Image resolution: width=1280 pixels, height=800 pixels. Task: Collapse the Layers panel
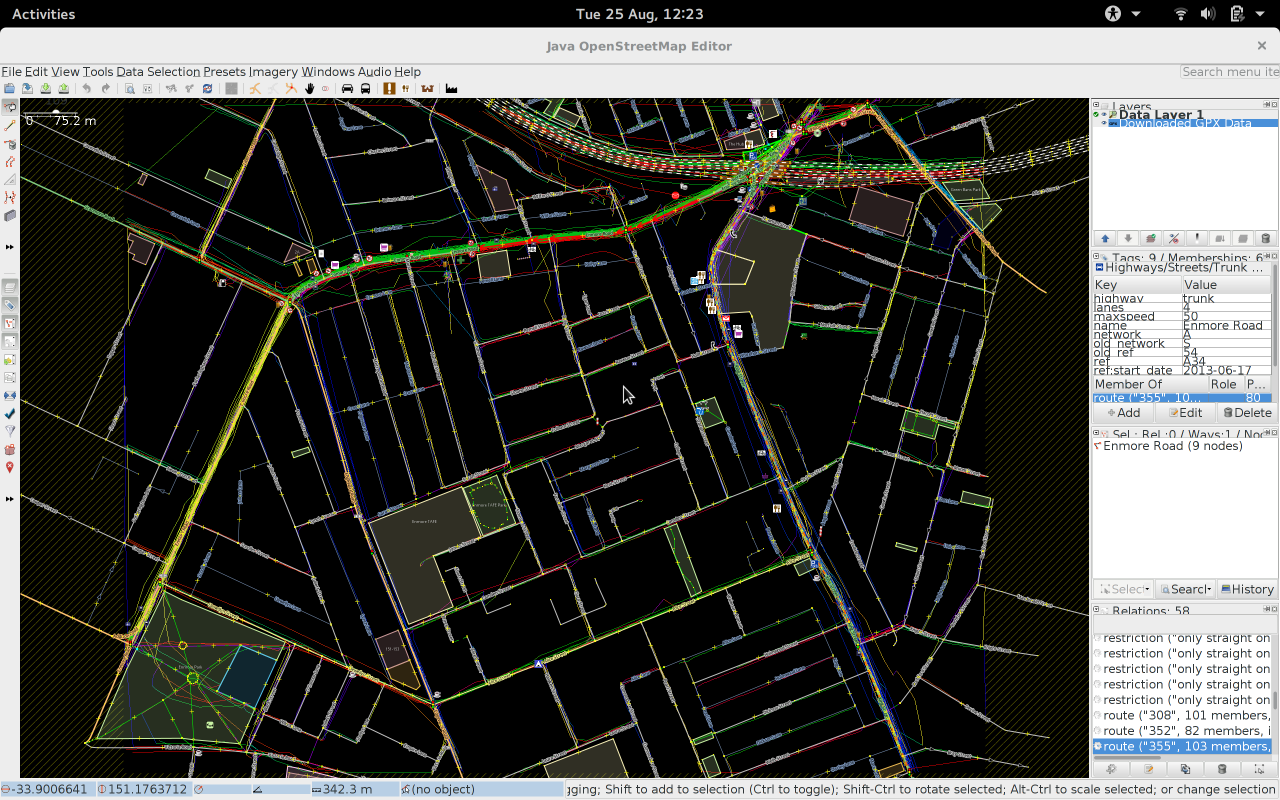coord(1096,105)
